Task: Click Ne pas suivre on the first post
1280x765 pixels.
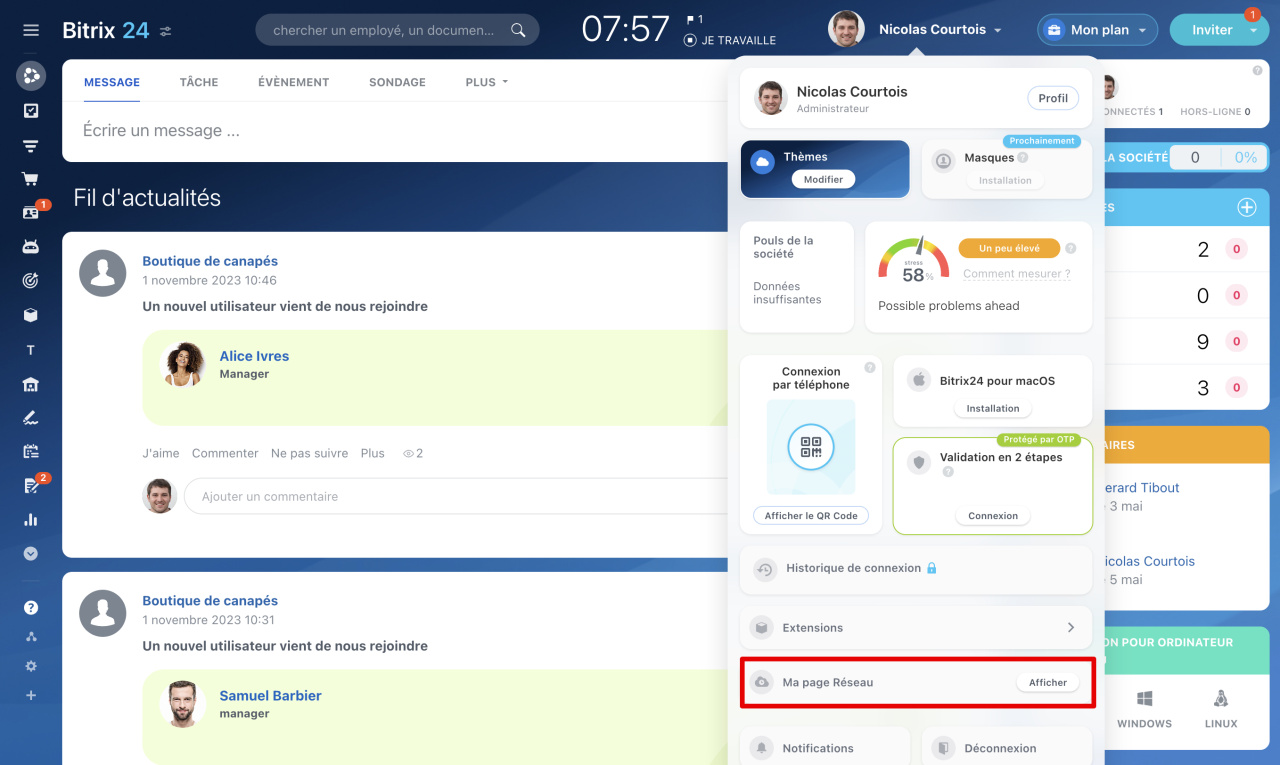Action: pos(309,453)
